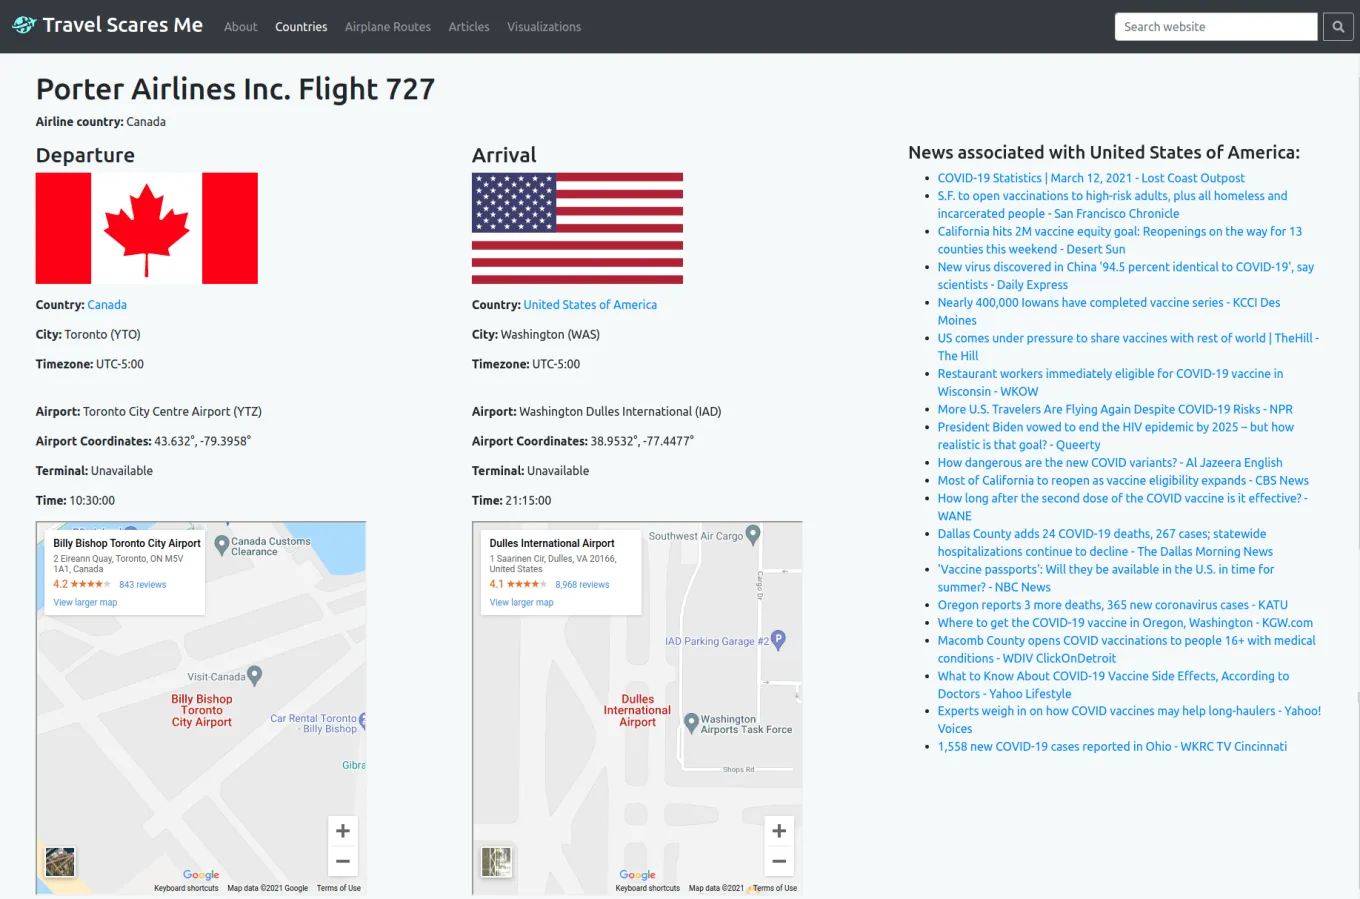The height and width of the screenshot is (899, 1360).
Task: Click the Google logo on the Toronto map
Action: pos(200,875)
